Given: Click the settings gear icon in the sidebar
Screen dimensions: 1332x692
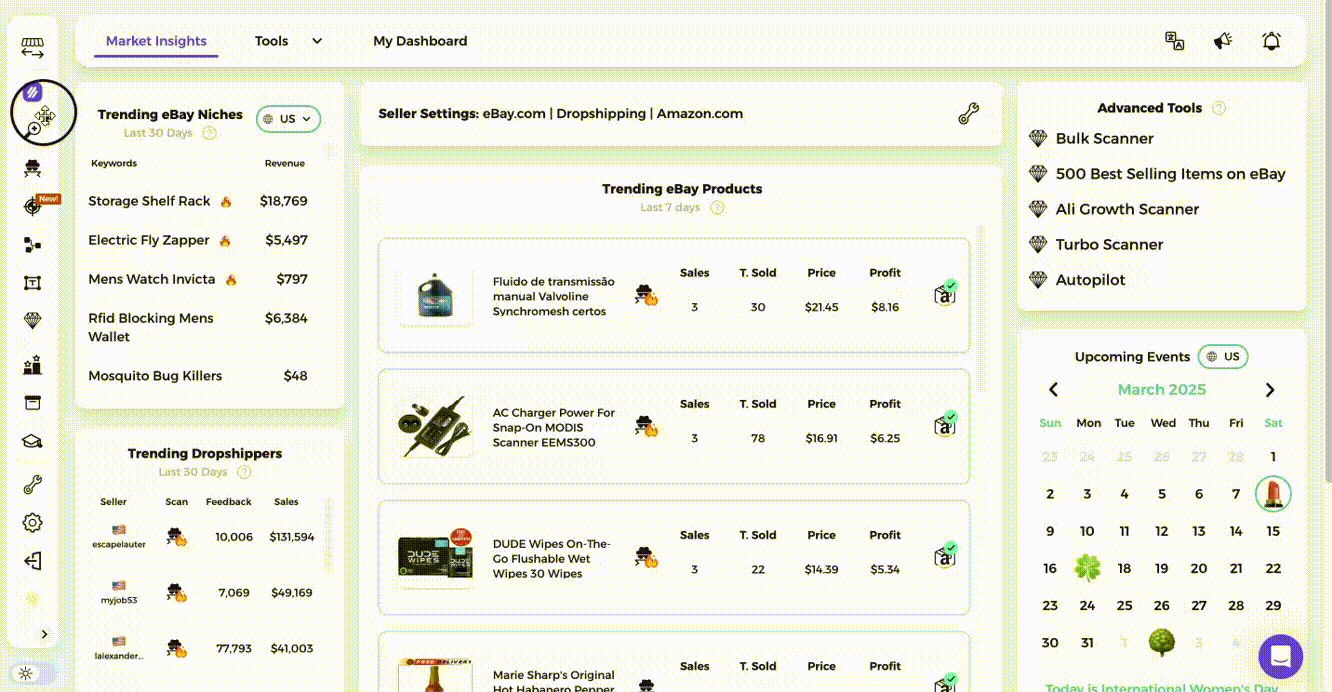Looking at the screenshot, I should (32, 522).
